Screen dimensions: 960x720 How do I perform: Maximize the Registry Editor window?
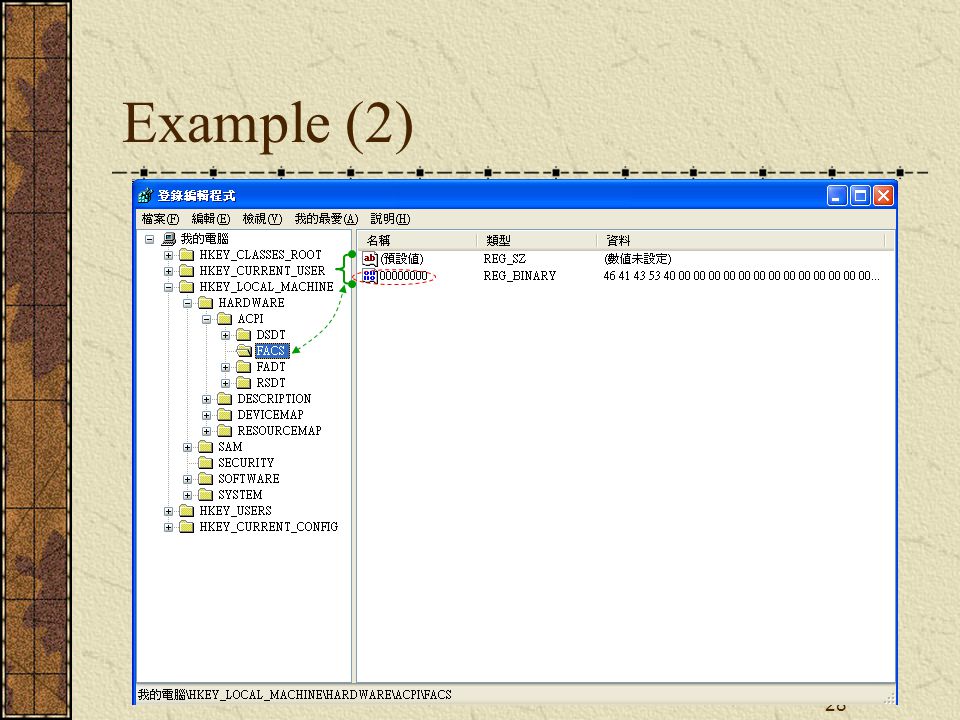pyautogui.click(x=860, y=196)
